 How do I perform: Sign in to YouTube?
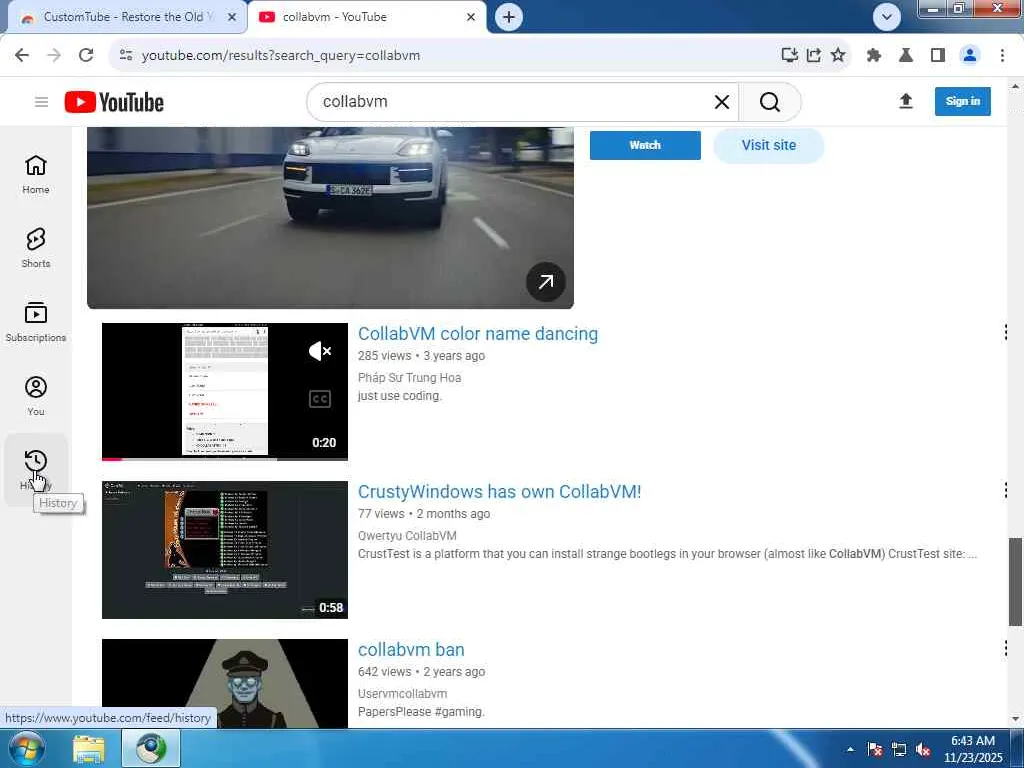(x=963, y=101)
